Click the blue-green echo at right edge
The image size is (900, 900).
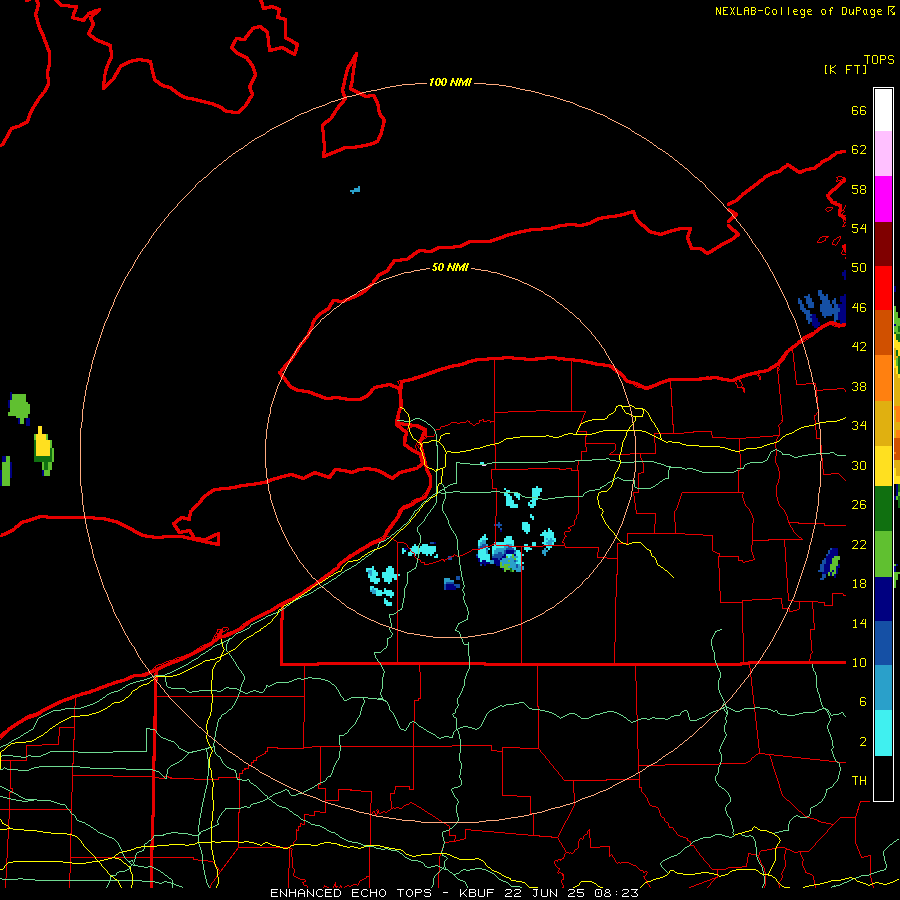(x=829, y=564)
